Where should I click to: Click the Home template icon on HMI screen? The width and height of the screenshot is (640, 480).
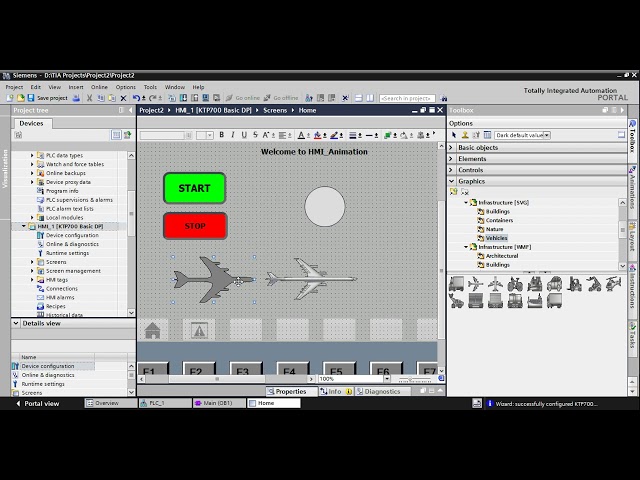click(x=152, y=330)
